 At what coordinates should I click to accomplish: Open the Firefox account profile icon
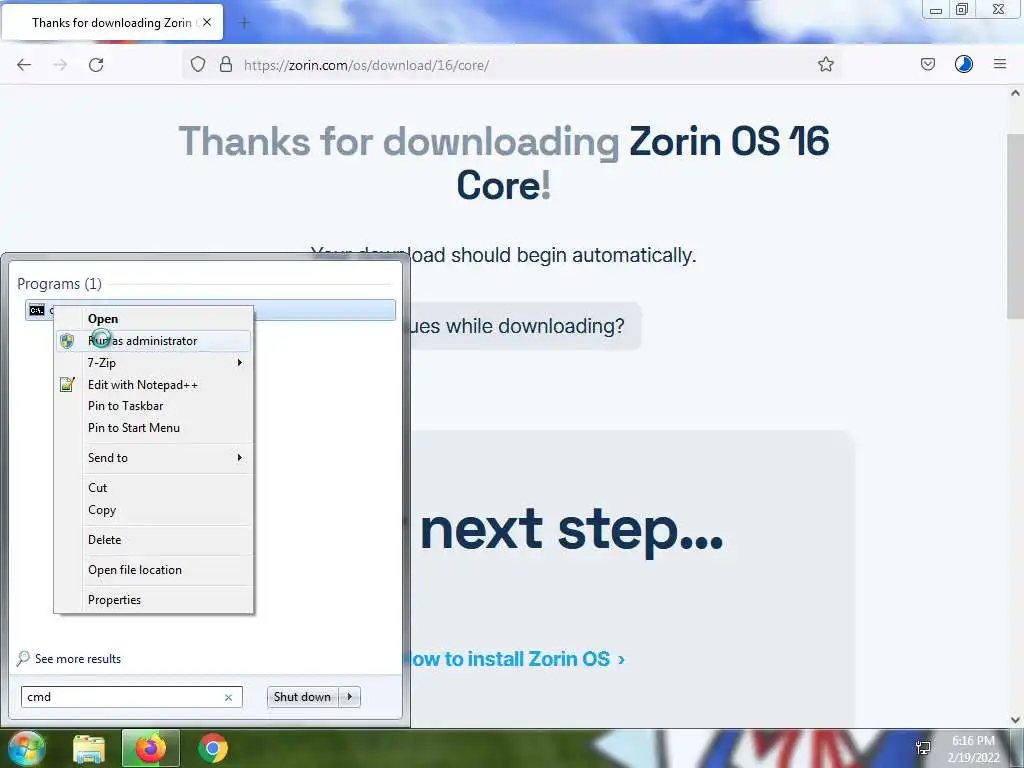[x=963, y=64]
